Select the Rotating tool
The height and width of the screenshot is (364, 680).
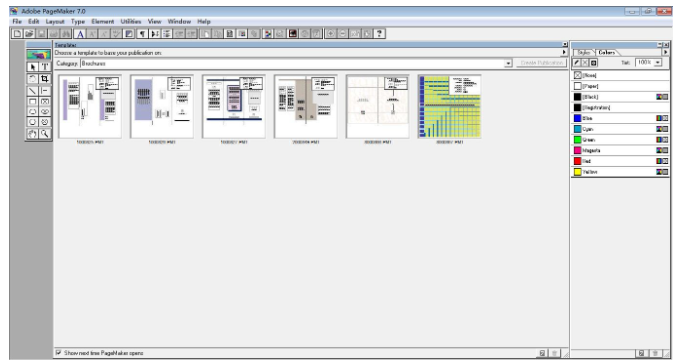(33, 79)
